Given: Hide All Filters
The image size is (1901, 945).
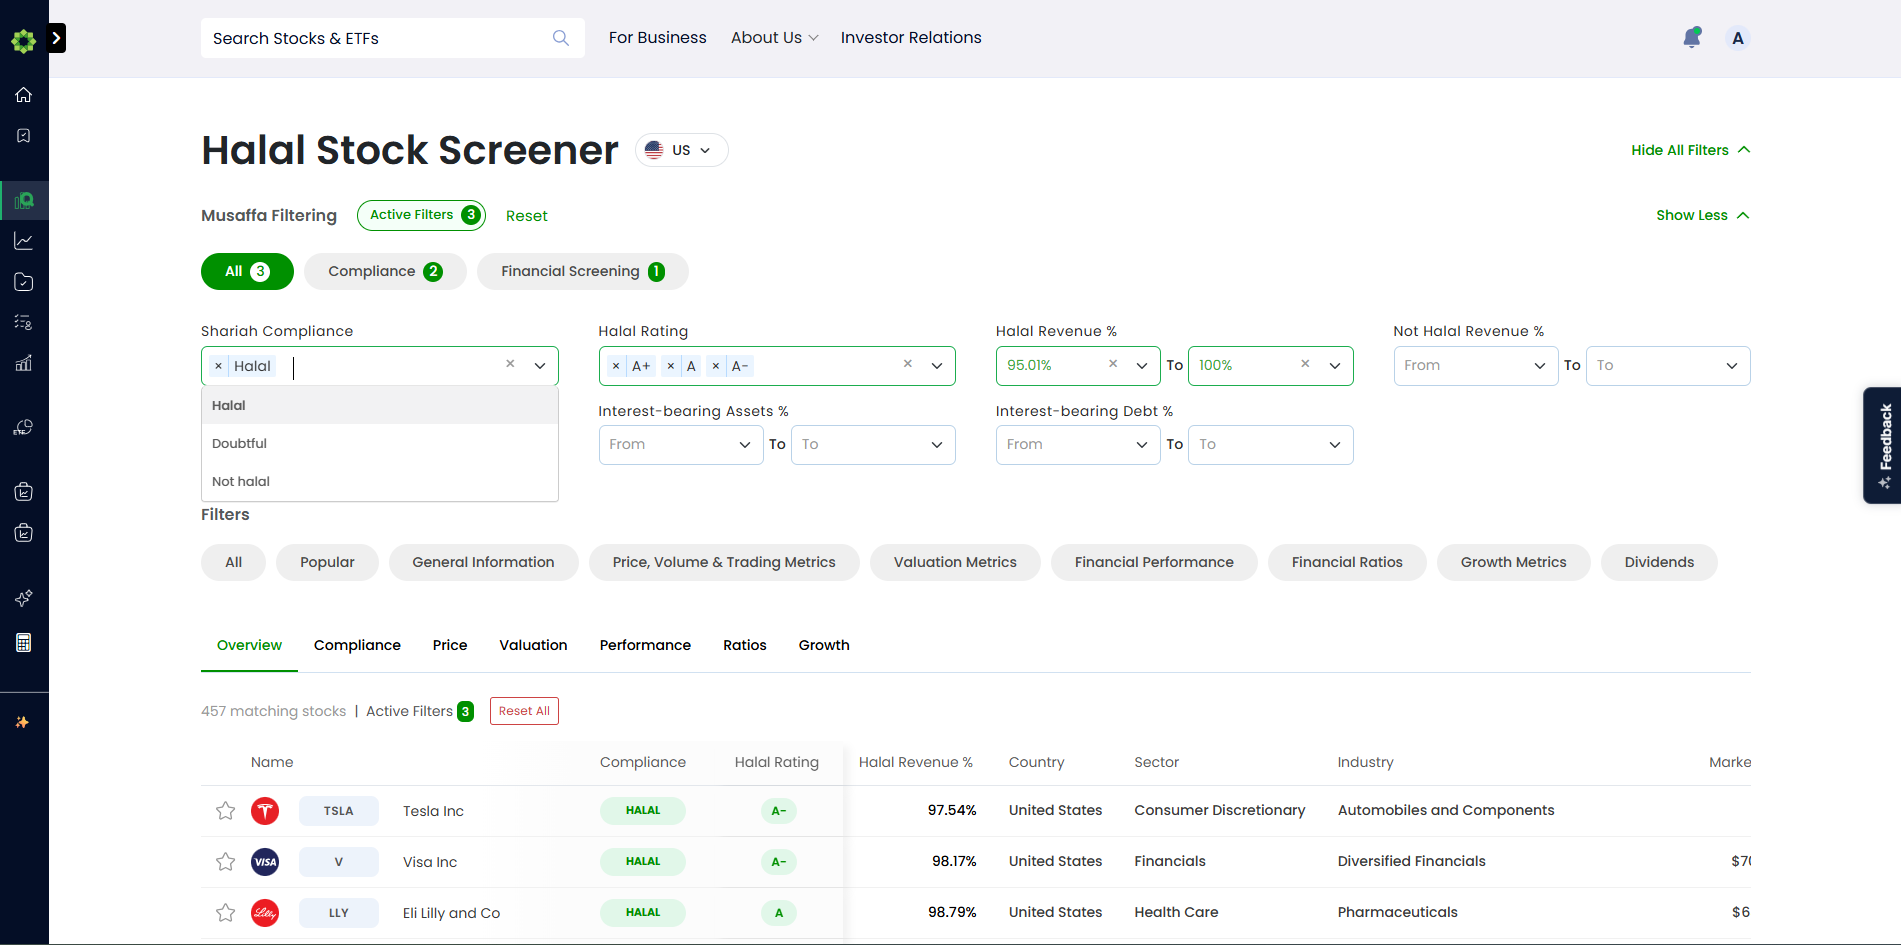Looking at the screenshot, I should [x=1691, y=150].
